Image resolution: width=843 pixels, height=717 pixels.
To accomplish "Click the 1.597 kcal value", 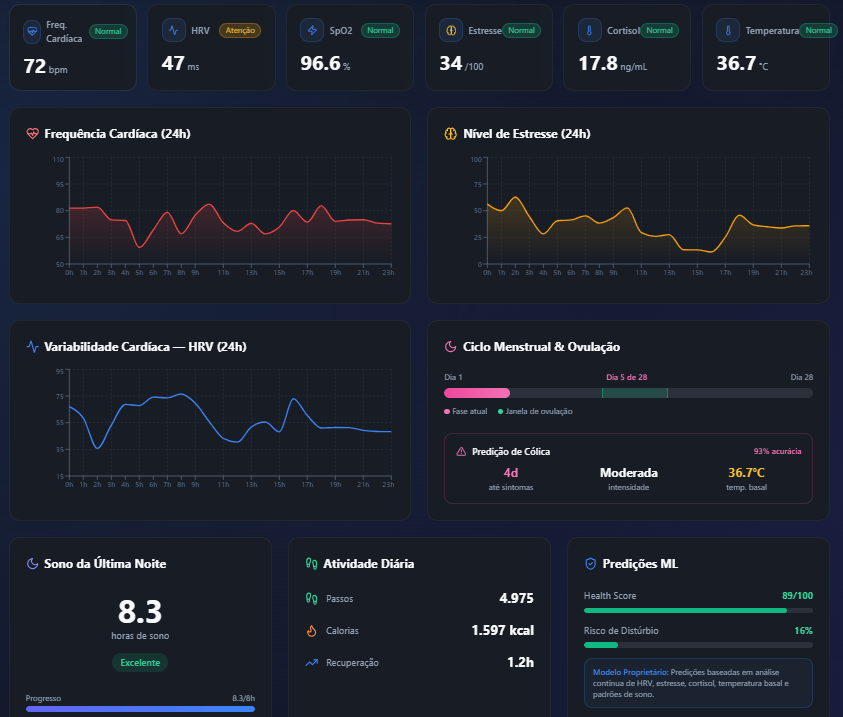I will (503, 630).
